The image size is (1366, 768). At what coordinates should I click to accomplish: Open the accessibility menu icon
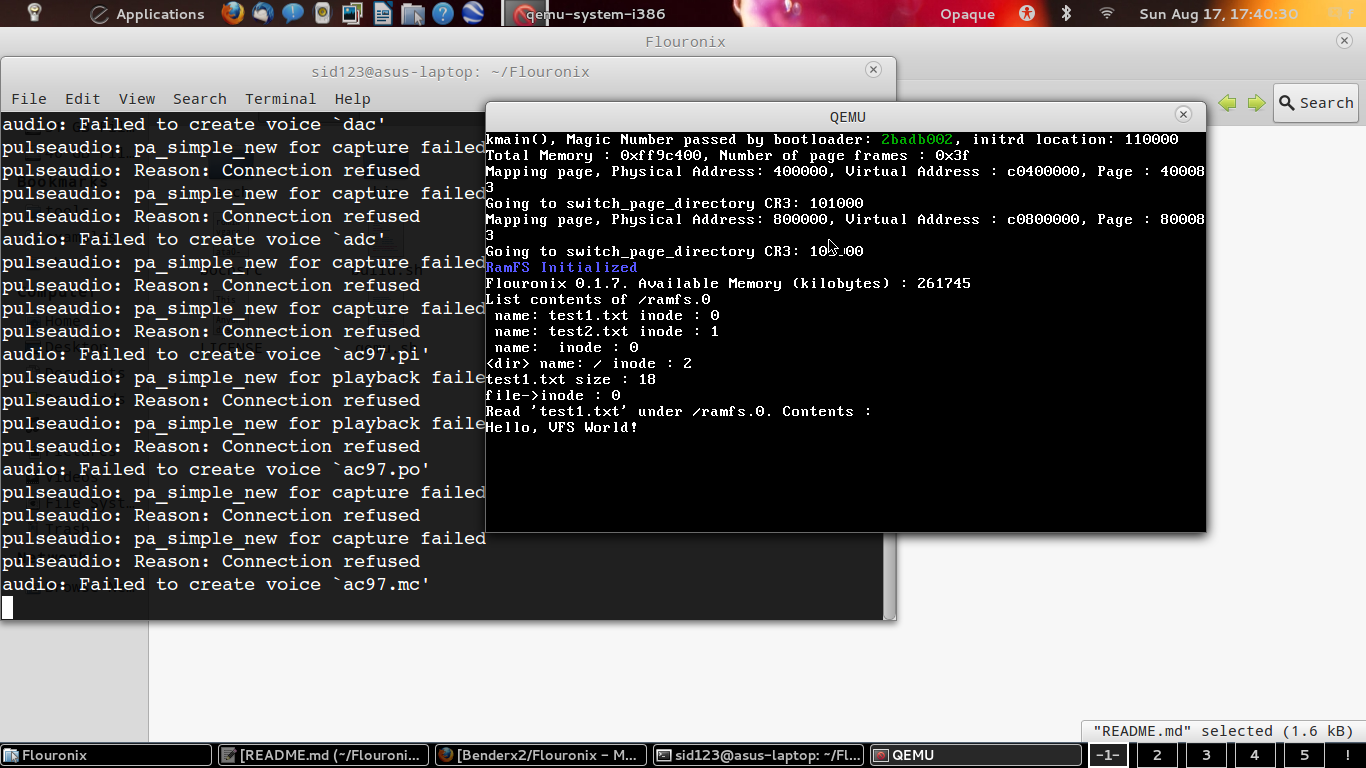click(x=1027, y=13)
